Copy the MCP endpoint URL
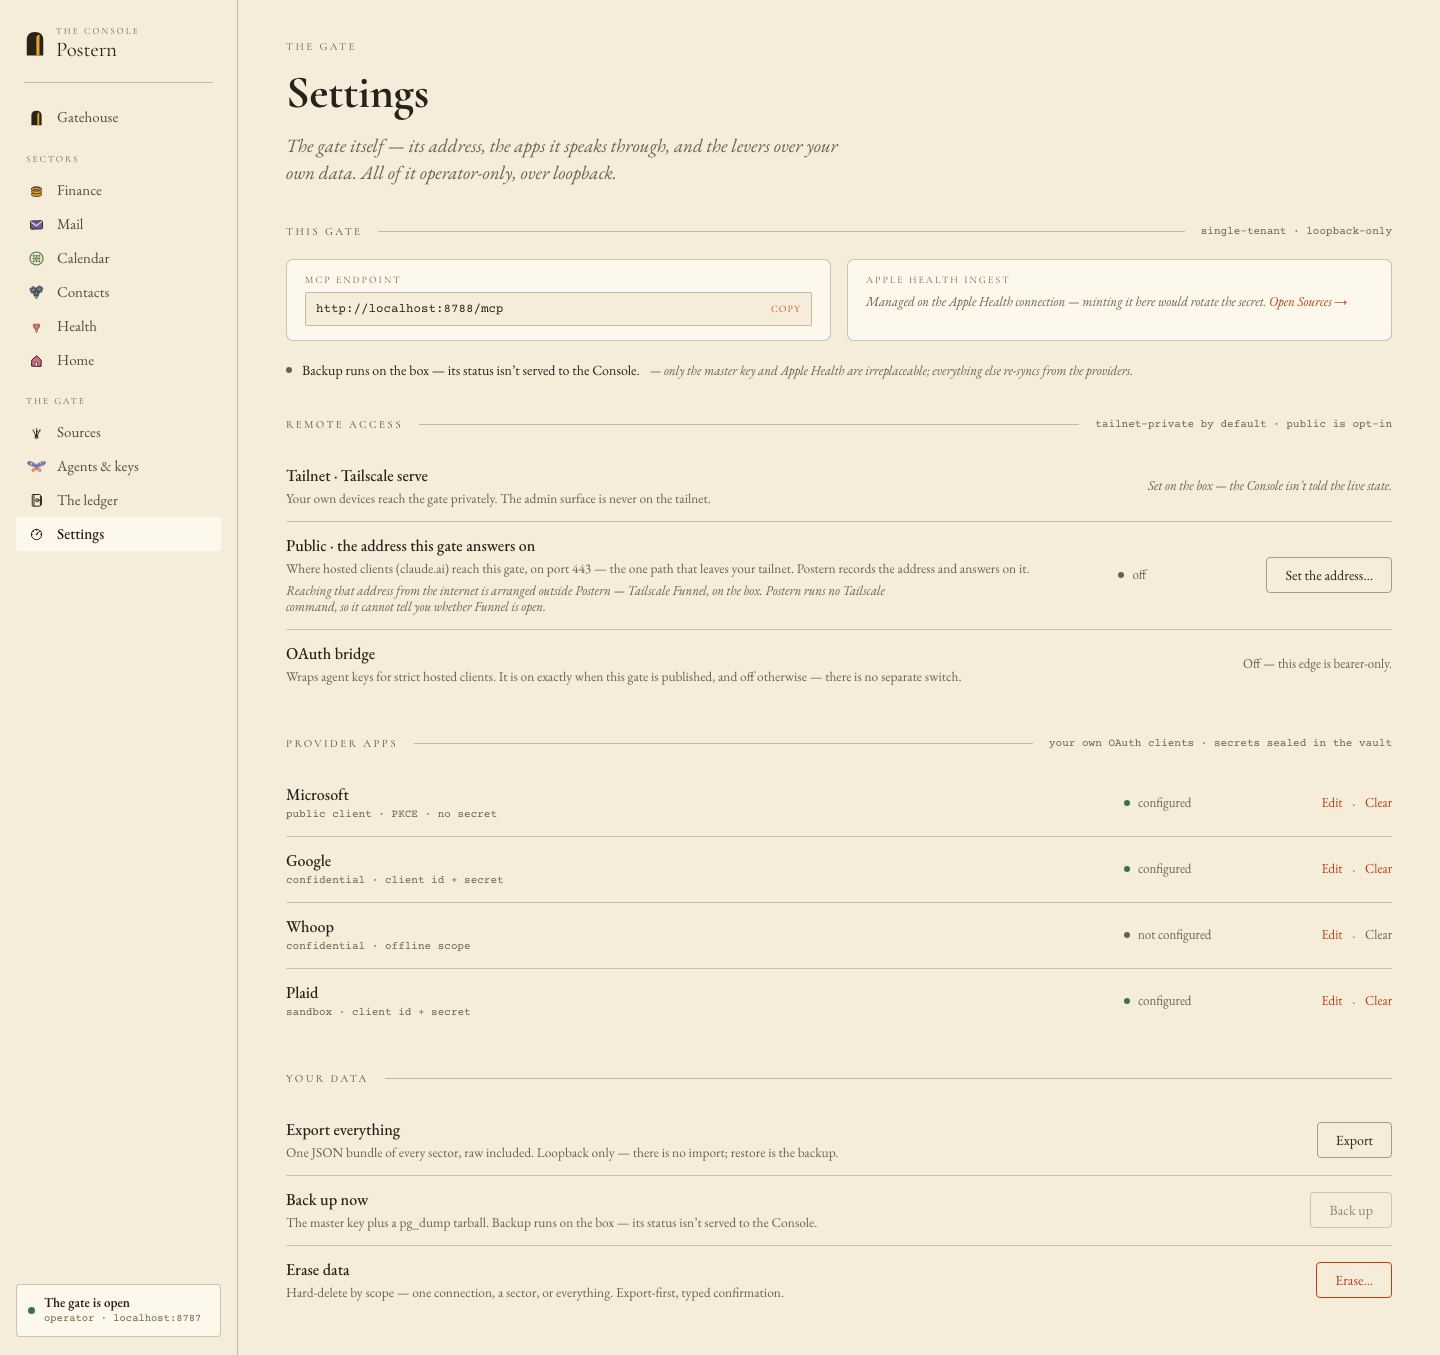1440x1355 pixels. click(785, 309)
